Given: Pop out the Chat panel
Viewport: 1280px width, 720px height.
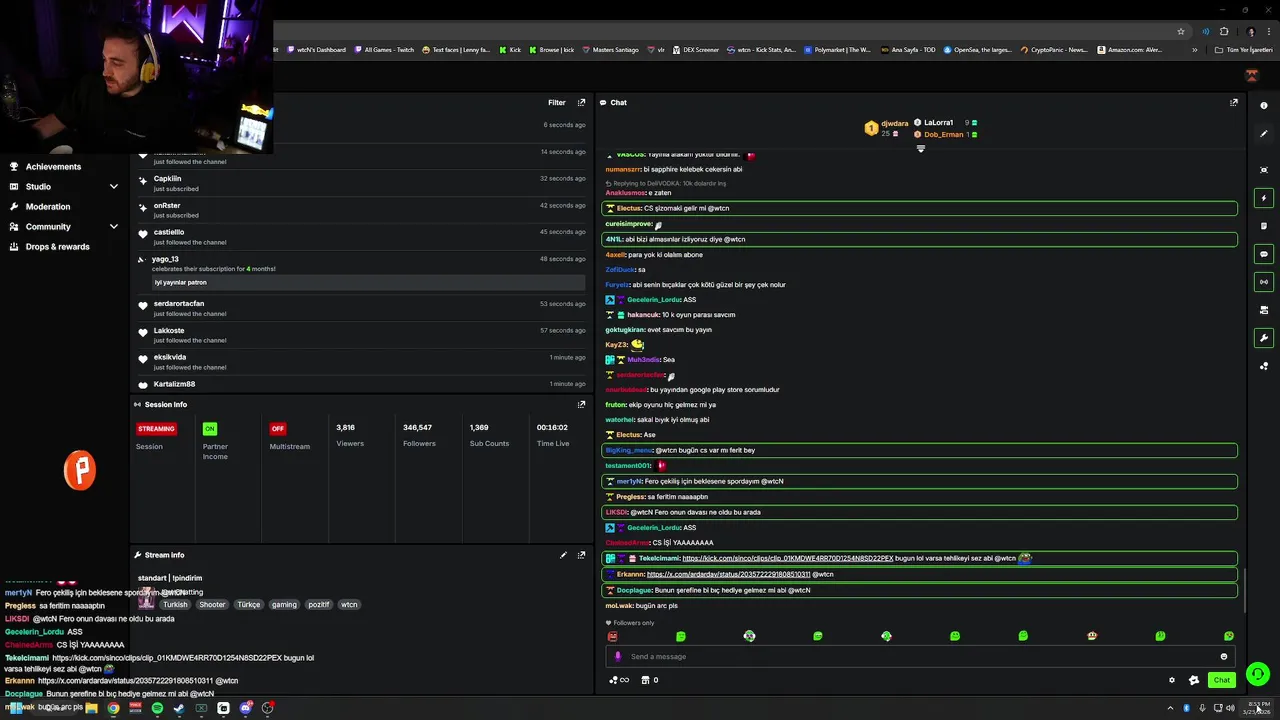Looking at the screenshot, I should coord(1233,102).
